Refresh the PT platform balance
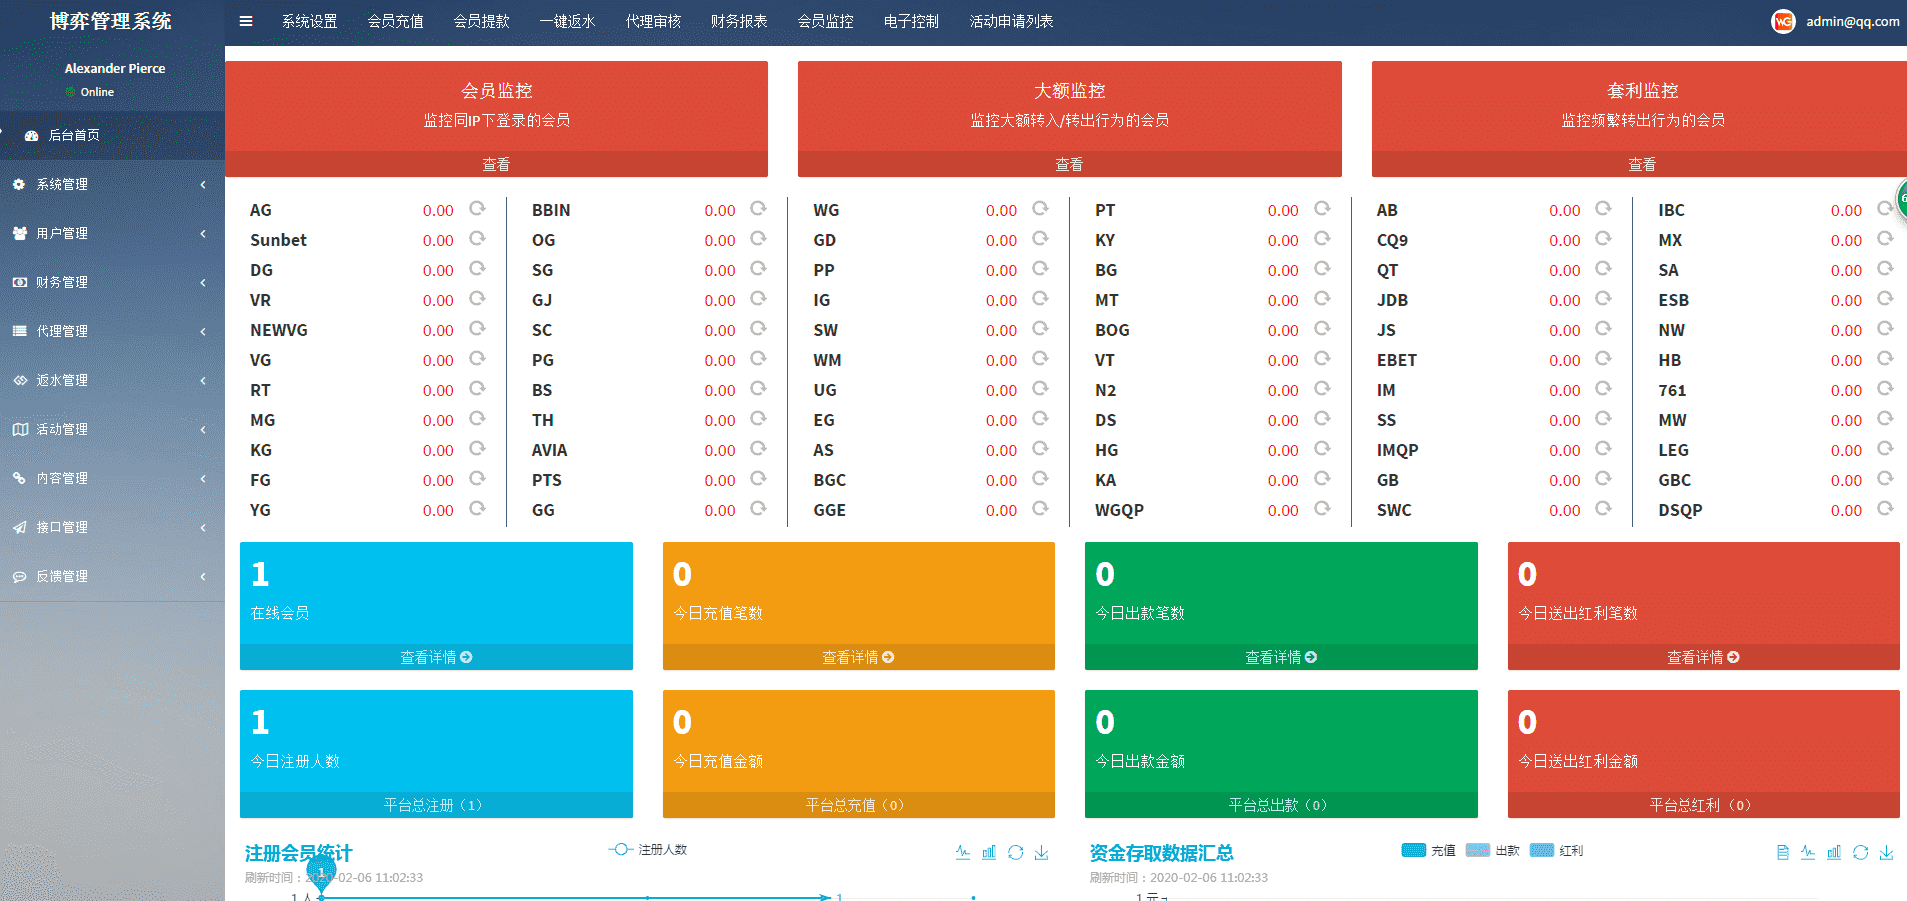 click(x=1322, y=208)
